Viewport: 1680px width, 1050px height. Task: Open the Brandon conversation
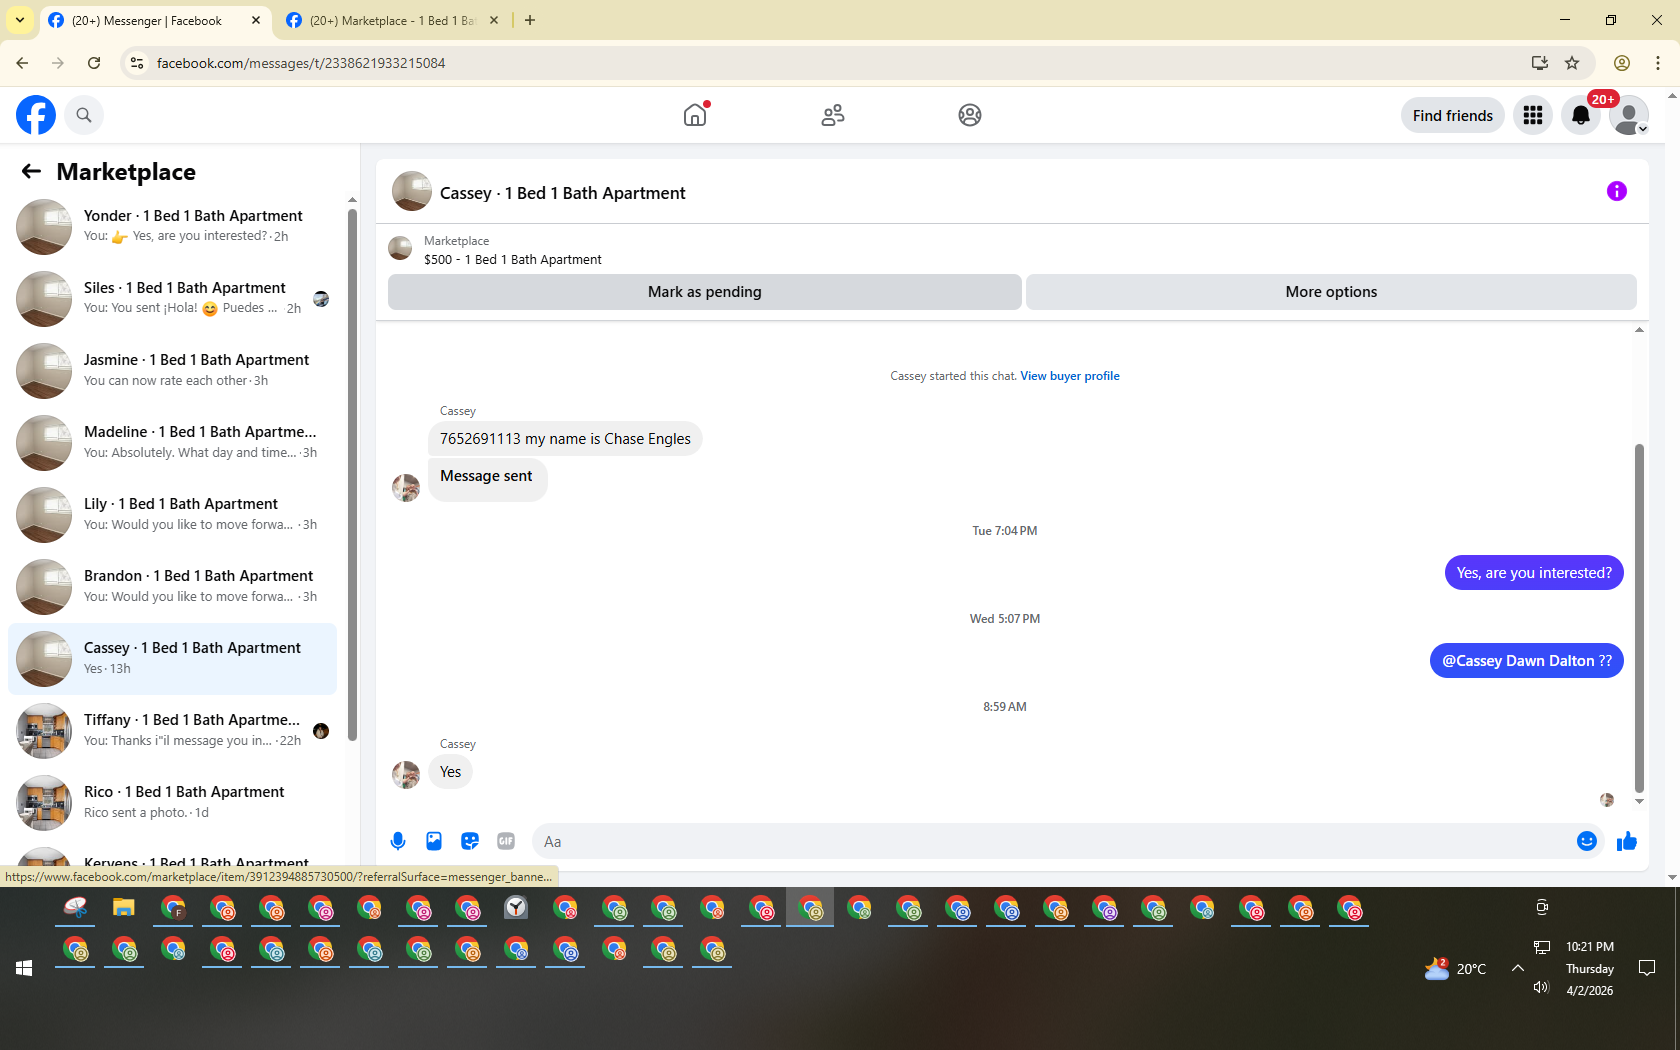point(172,587)
